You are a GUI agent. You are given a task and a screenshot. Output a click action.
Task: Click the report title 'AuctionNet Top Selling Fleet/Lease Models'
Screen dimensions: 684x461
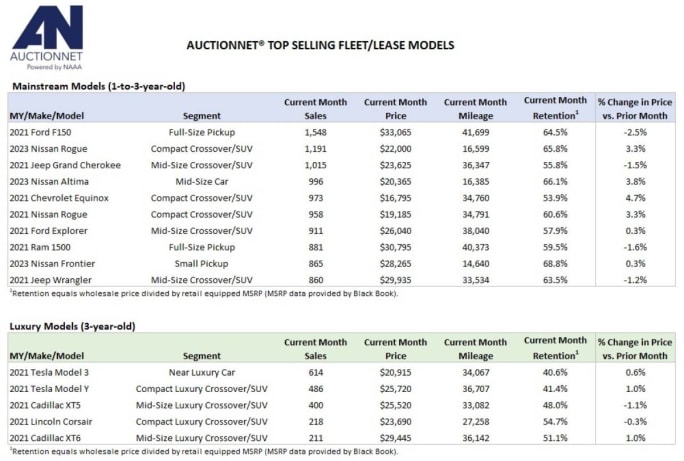point(320,45)
